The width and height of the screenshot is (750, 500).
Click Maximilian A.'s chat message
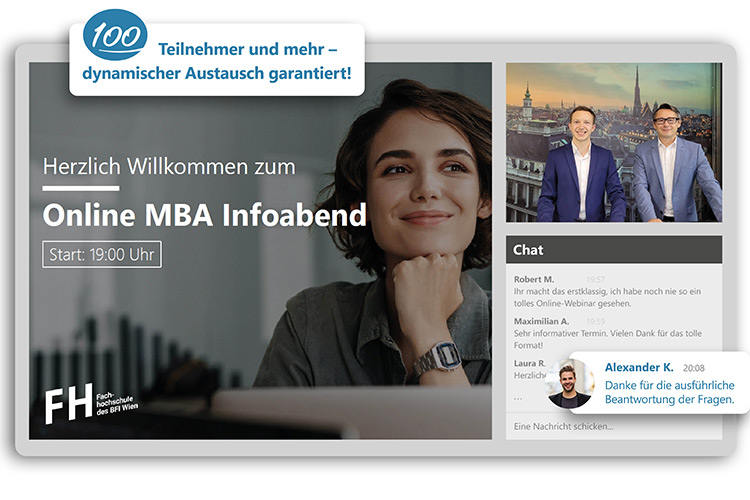pyautogui.click(x=608, y=339)
